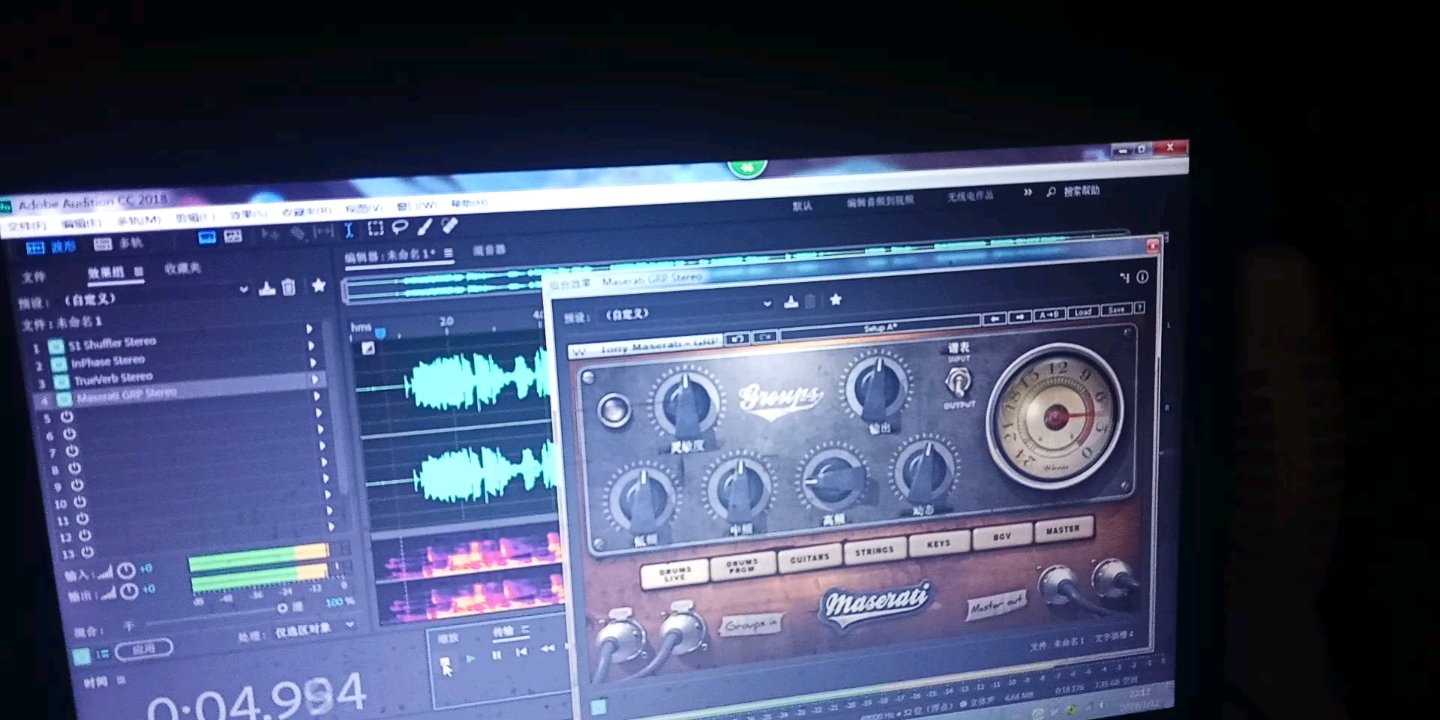Adjust the output (输出) knob on Maserati

(x=877, y=387)
